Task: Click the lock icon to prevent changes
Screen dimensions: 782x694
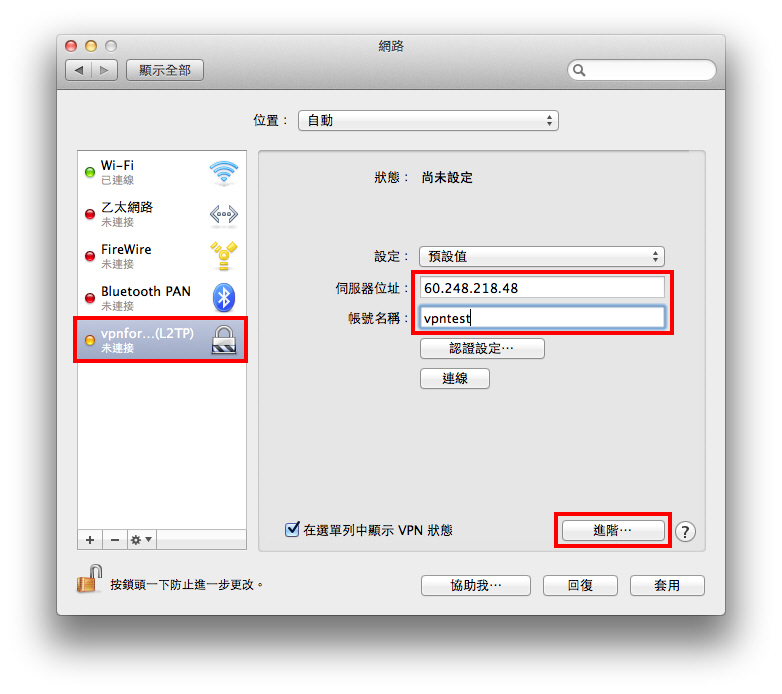Action: point(90,579)
